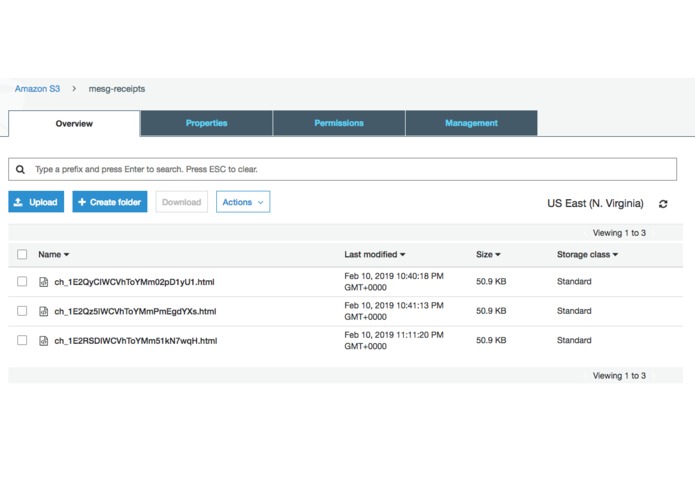
Task: Click the mesg-receipts bucket breadcrumb
Action: 117,89
